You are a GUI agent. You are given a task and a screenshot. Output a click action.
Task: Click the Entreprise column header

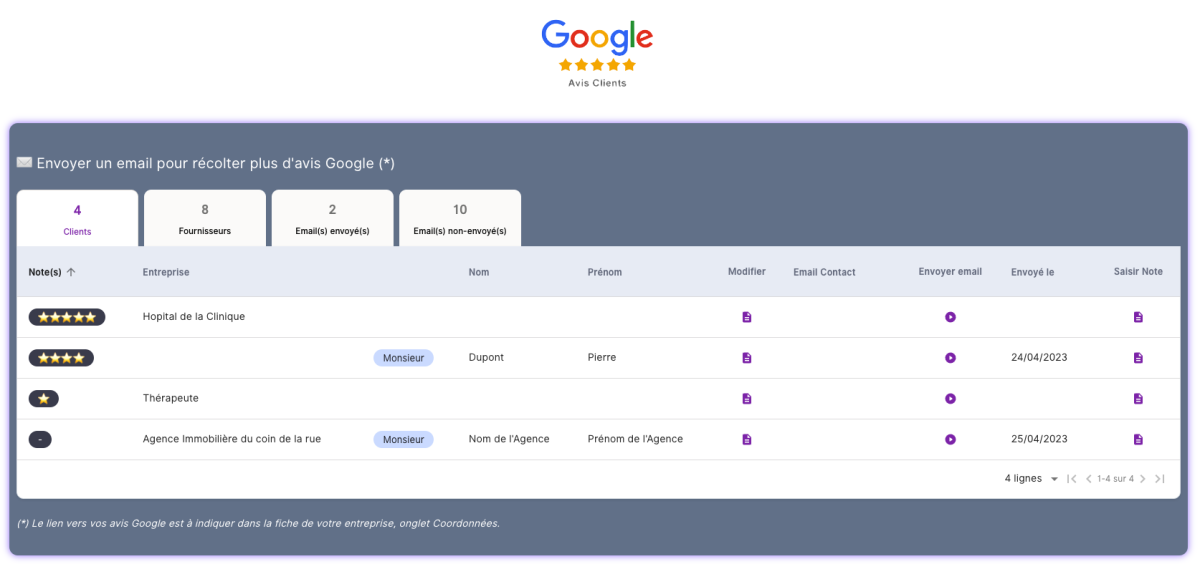[x=166, y=272]
